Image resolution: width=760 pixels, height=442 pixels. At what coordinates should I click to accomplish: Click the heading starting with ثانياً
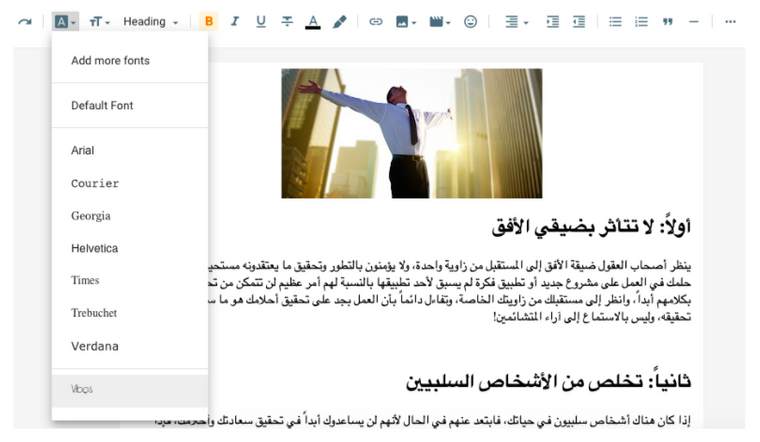548,381
